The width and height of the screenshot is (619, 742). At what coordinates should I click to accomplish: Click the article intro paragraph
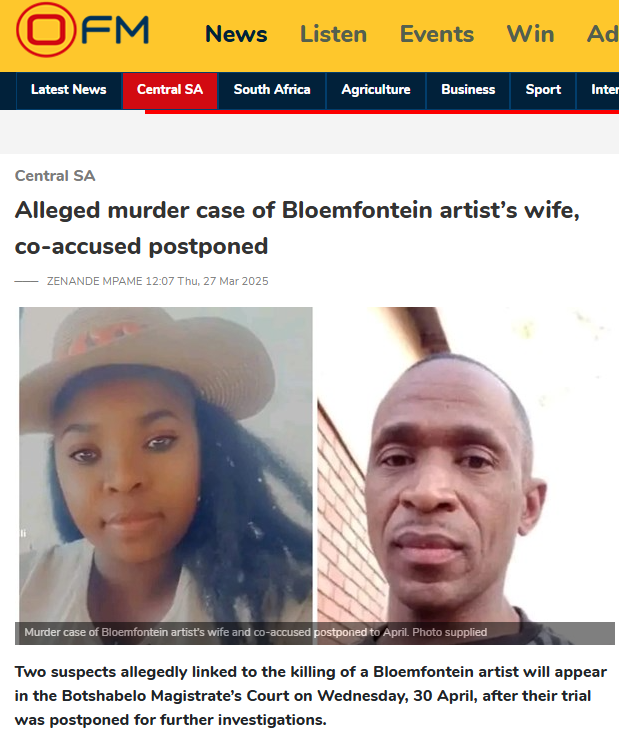point(310,696)
